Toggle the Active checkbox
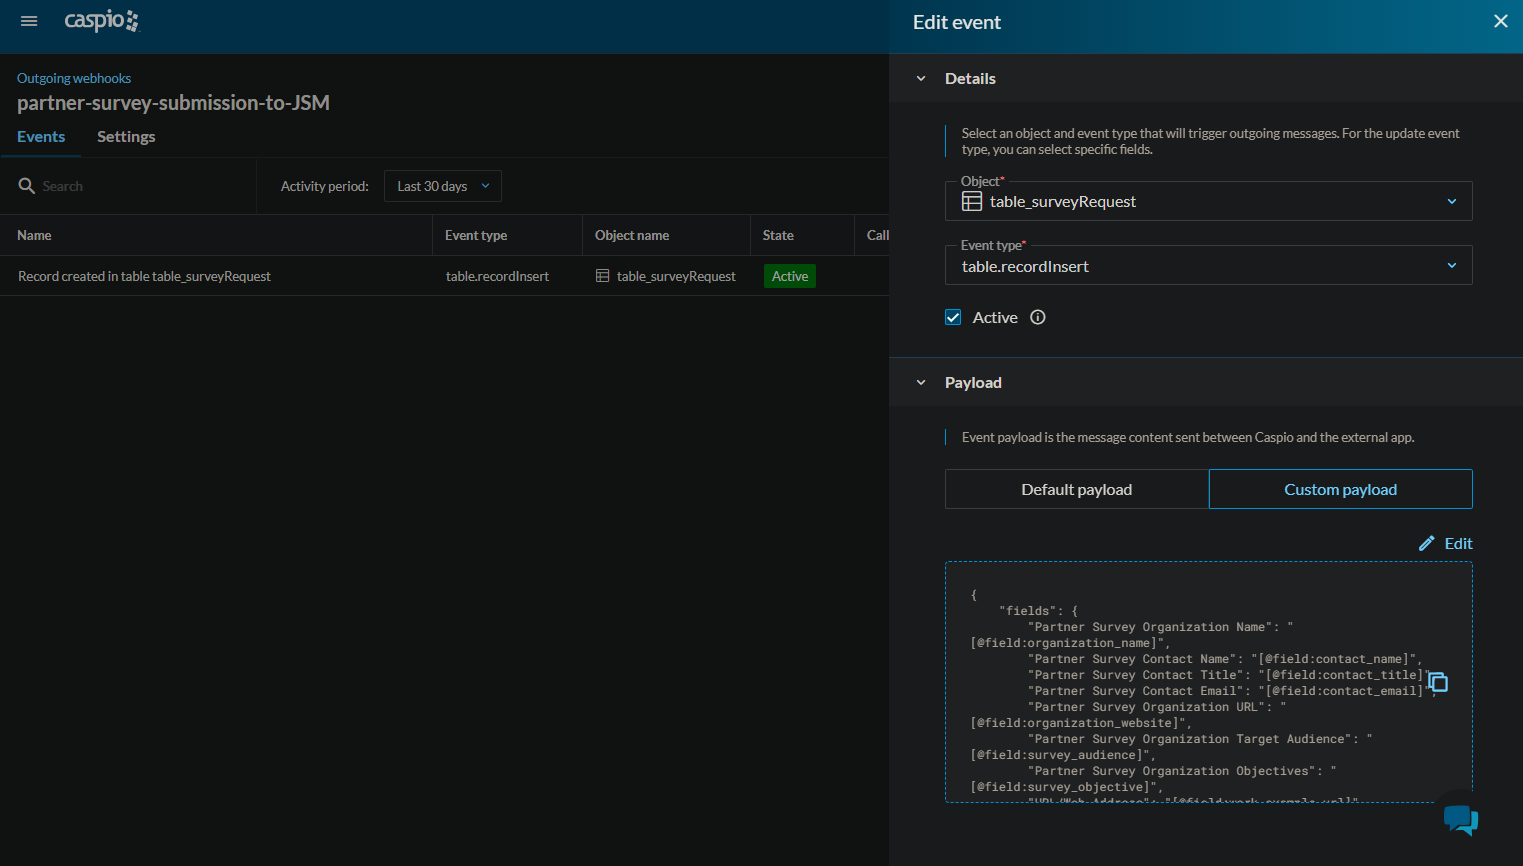1523x866 pixels. tap(953, 317)
